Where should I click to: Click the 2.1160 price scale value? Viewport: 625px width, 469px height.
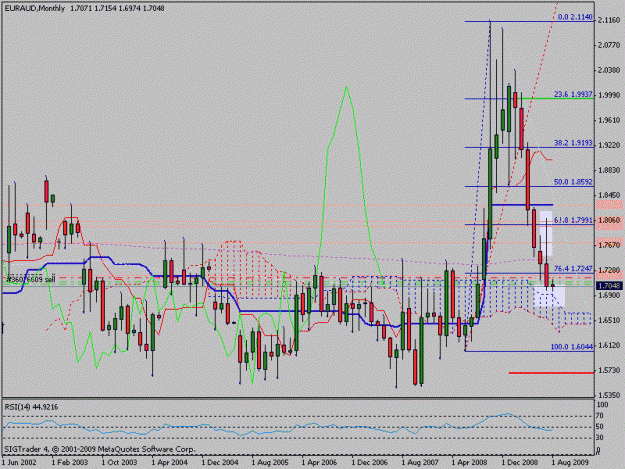pos(609,20)
